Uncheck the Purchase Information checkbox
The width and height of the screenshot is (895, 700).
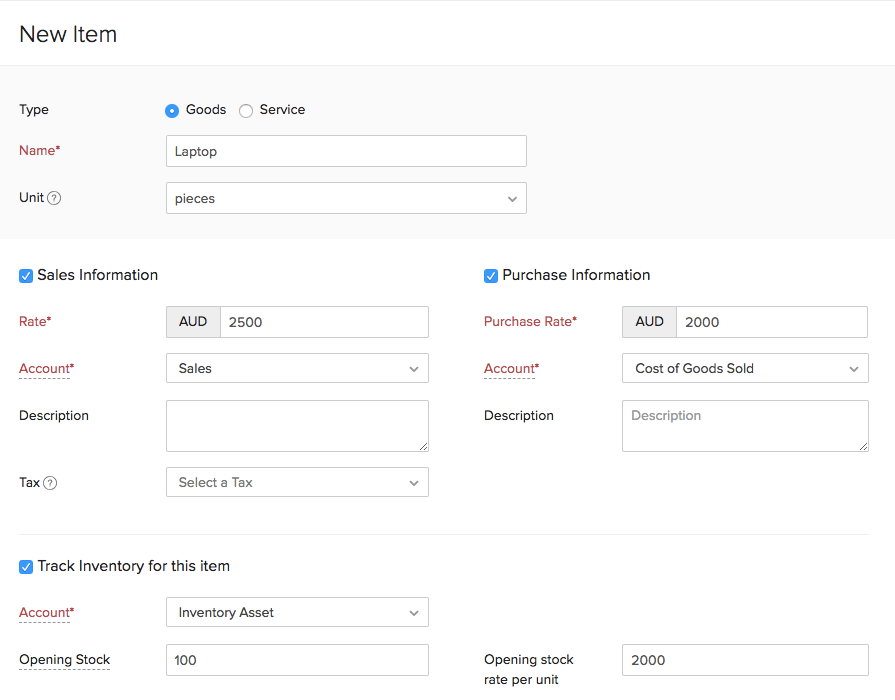point(491,276)
